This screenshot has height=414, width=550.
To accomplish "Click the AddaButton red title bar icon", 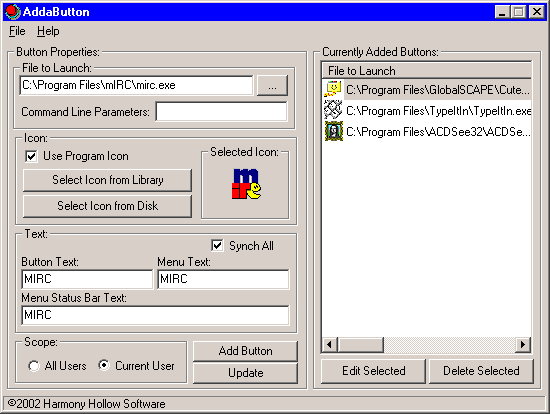I will pos(12,12).
